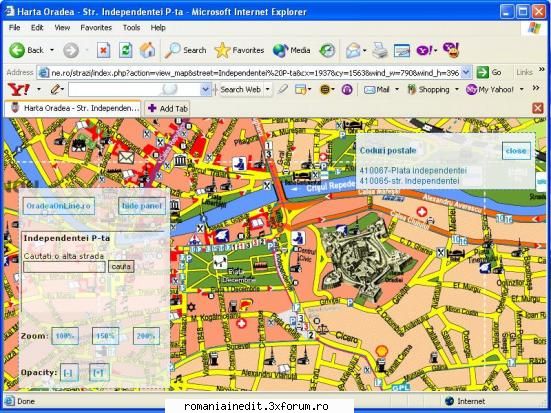
Task: Open the View menu
Action: click(x=62, y=28)
